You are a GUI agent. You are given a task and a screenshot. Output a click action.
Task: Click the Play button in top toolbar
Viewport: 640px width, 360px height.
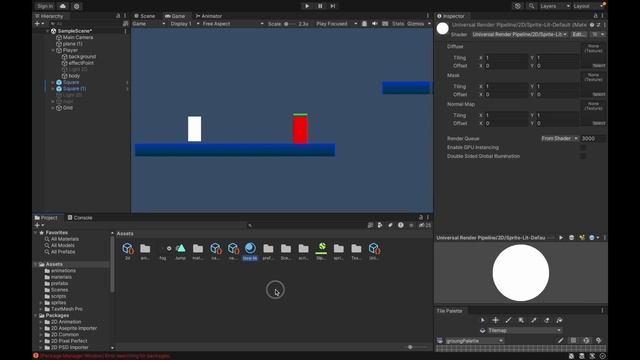[307, 6]
